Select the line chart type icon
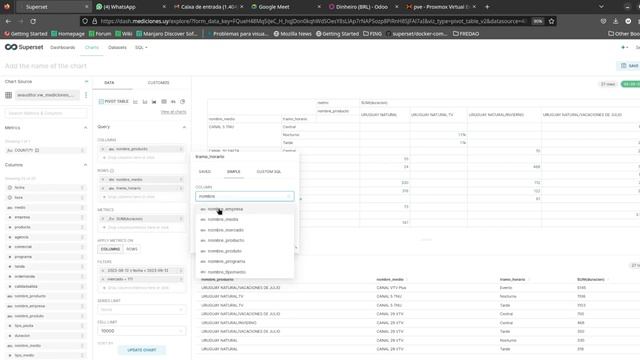This screenshot has width=640, height=360. click(x=135, y=102)
